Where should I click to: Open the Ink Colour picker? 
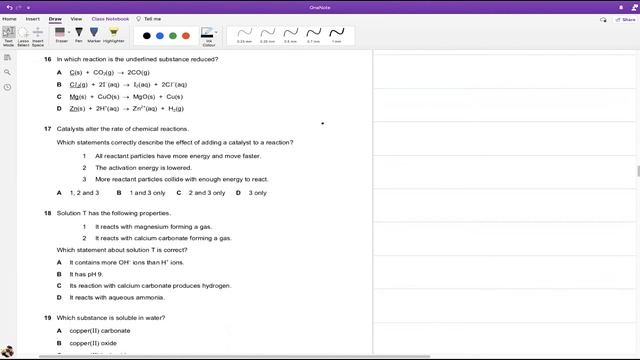209,37
